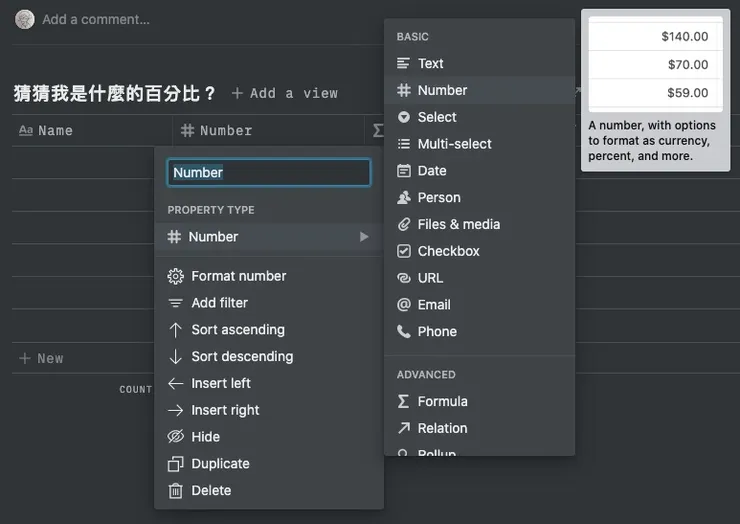740x524 pixels.
Task: Click the Date calendar icon
Action: coord(404,171)
